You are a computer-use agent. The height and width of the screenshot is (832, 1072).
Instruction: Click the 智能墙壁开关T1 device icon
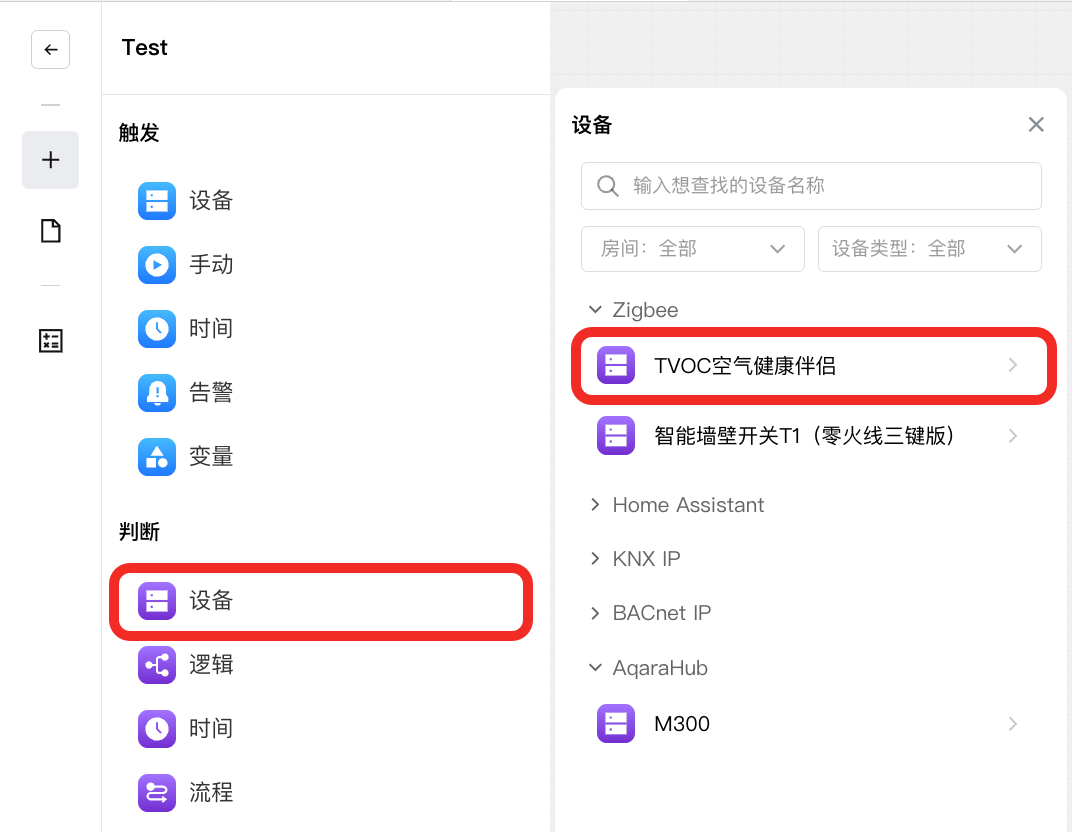(x=615, y=435)
